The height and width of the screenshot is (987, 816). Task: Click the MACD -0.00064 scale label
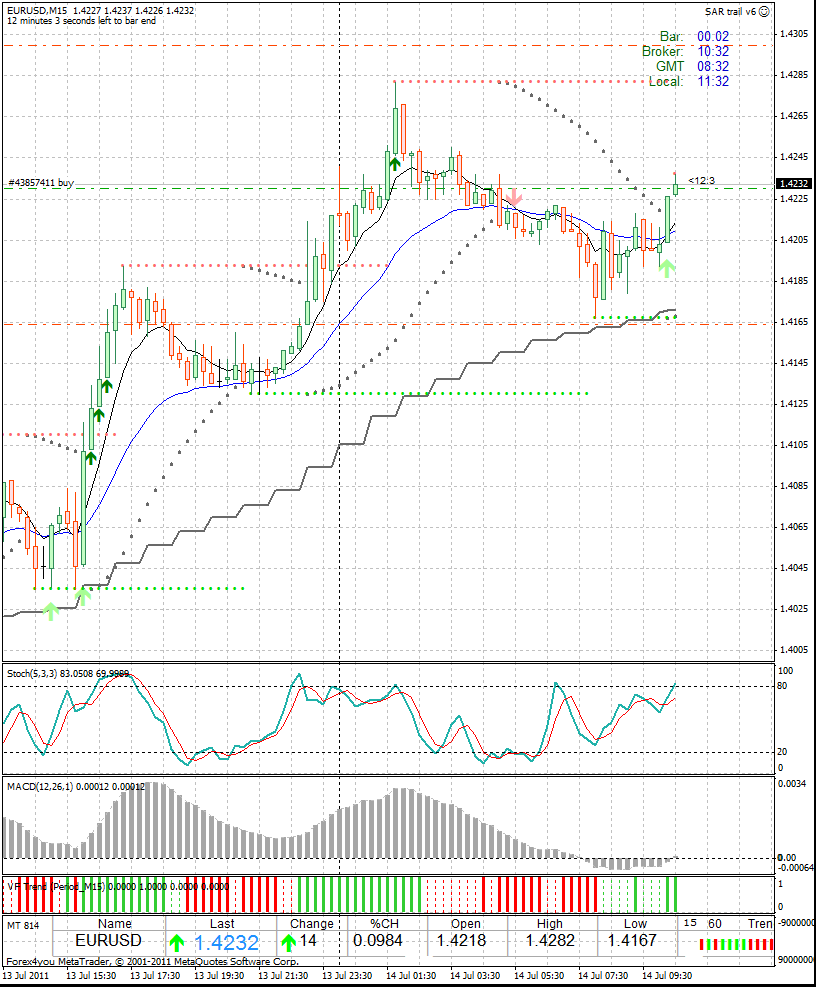pyautogui.click(x=796, y=867)
